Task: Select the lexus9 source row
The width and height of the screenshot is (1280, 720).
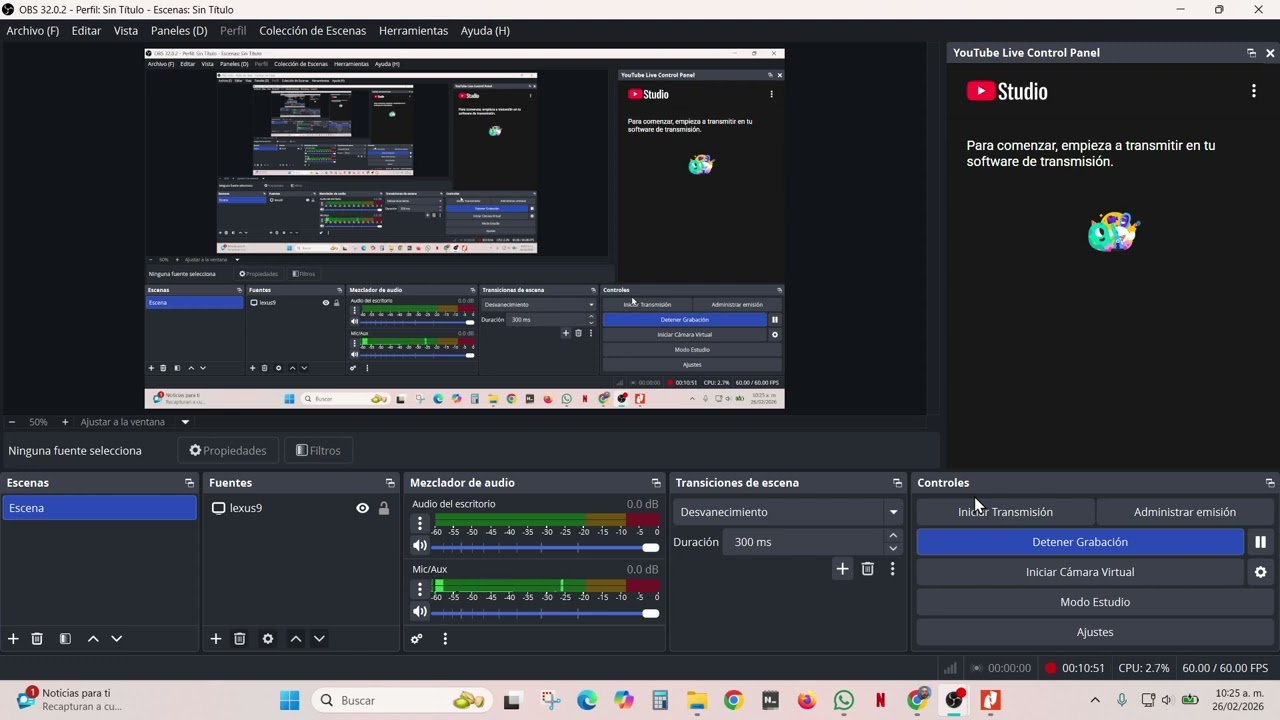Action: pos(300,508)
